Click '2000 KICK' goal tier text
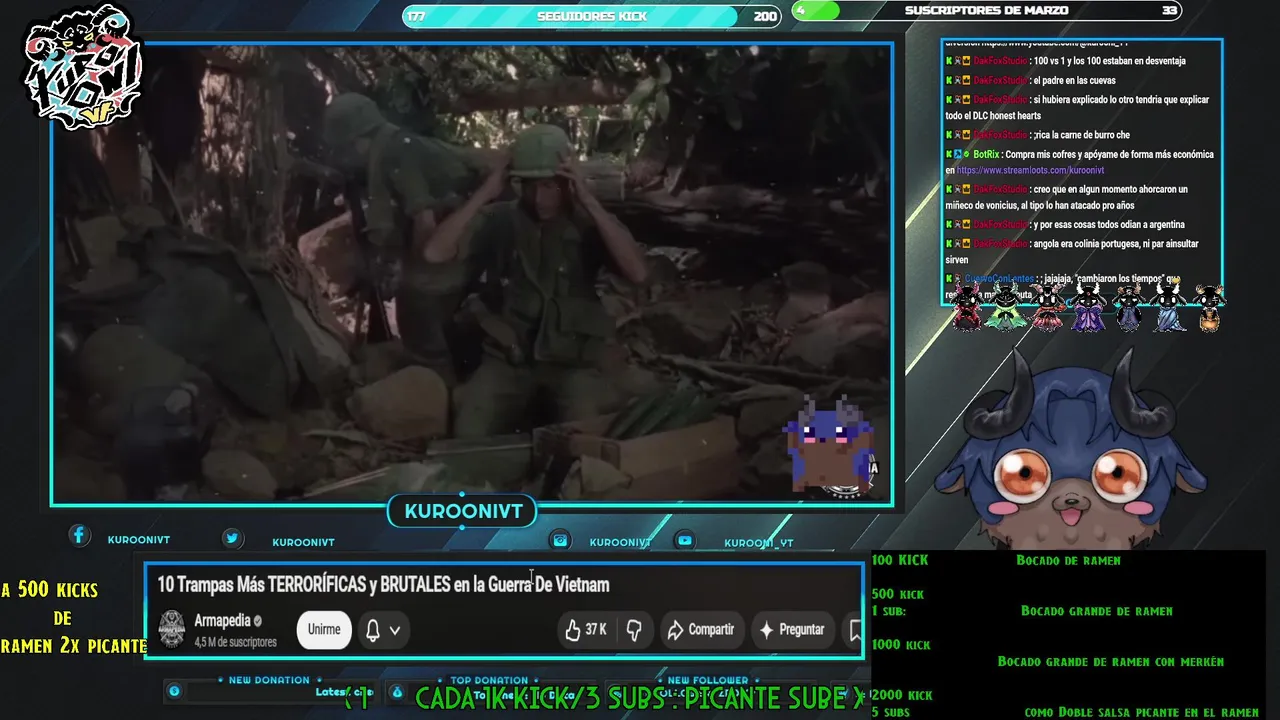The image size is (1280, 720). coord(902,695)
